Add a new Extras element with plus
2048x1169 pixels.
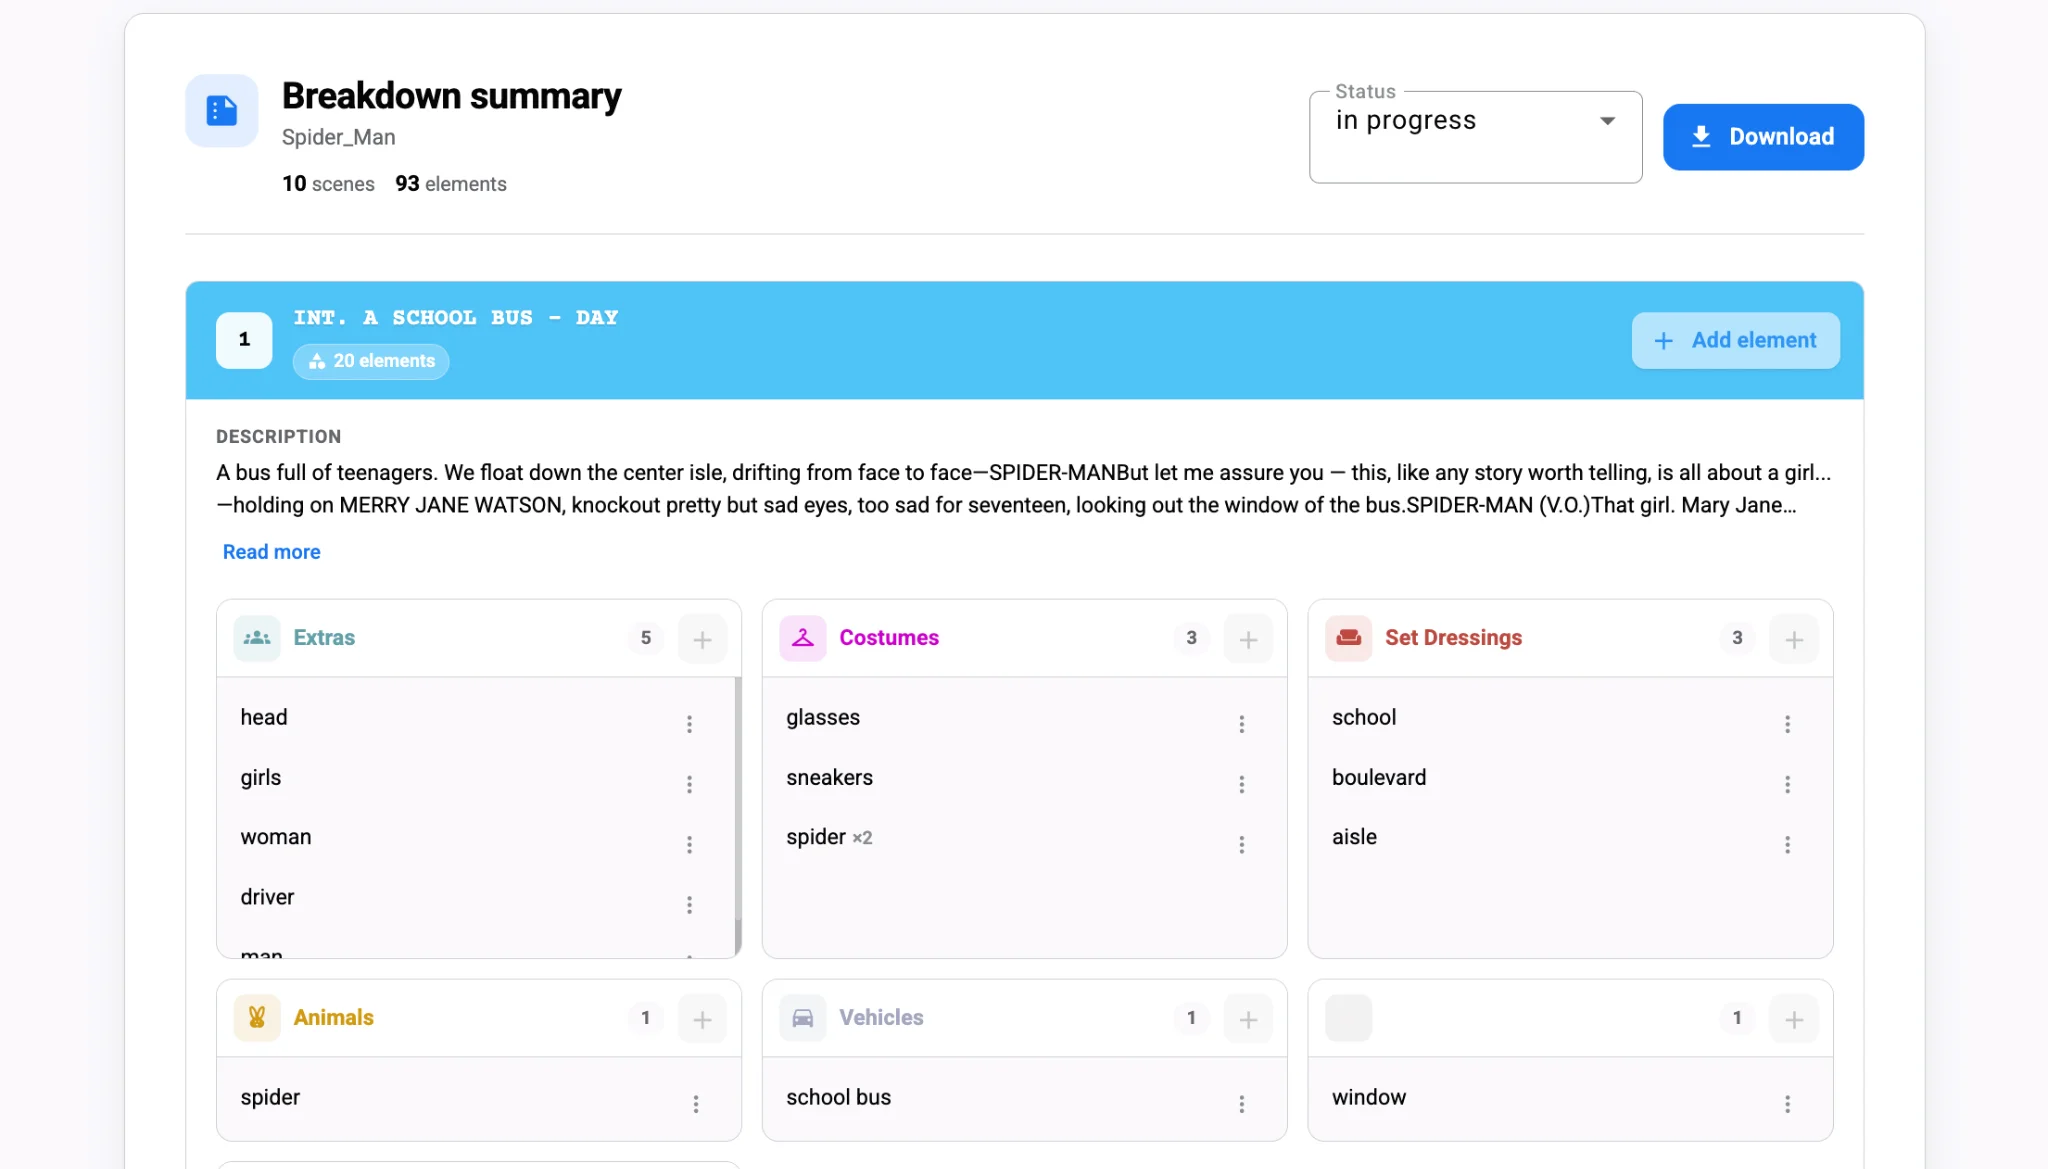tap(702, 639)
